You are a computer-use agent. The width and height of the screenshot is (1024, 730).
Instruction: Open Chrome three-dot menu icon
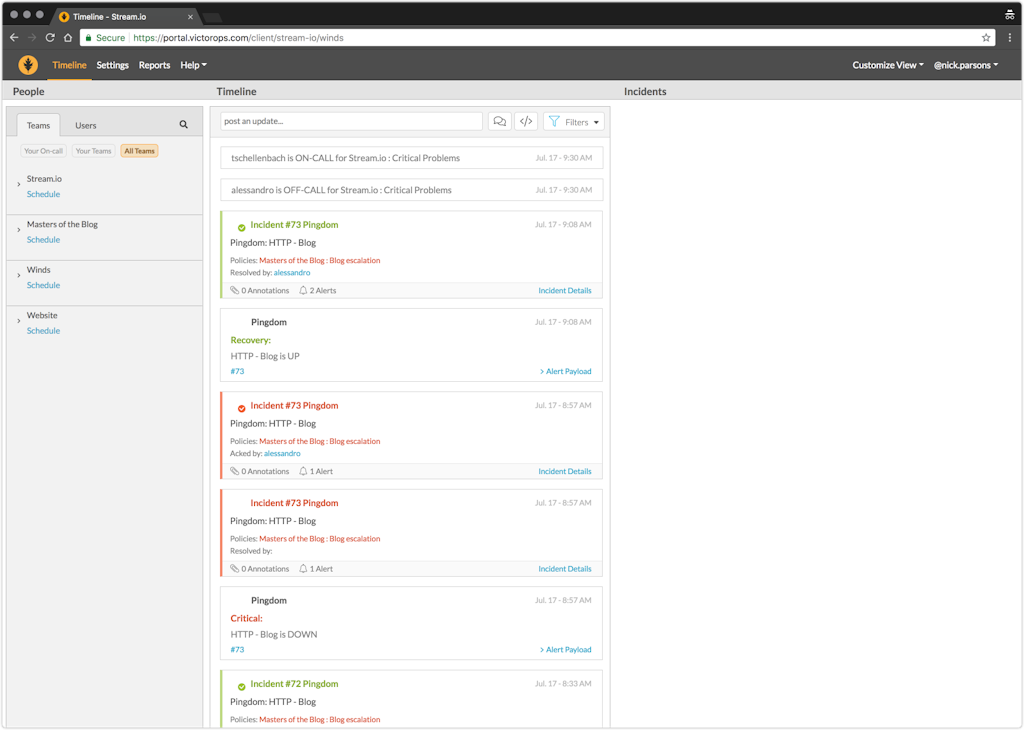click(1009, 38)
